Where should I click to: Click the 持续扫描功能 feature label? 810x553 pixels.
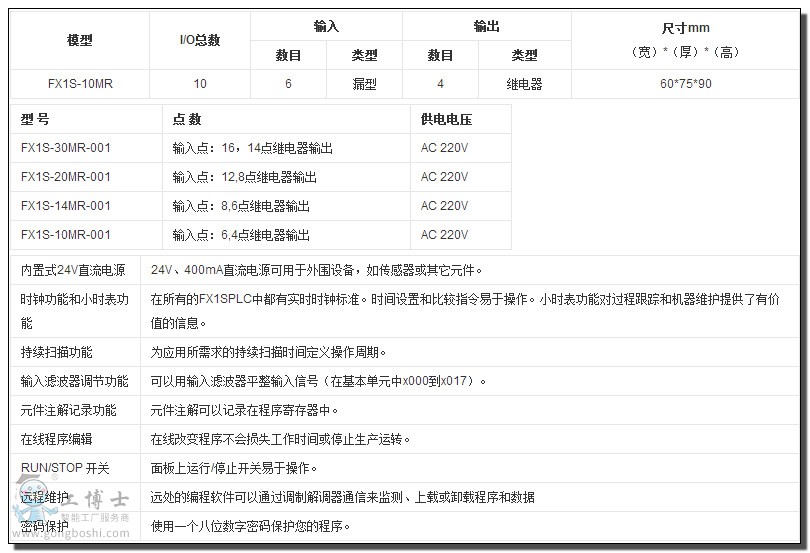(x=57, y=352)
